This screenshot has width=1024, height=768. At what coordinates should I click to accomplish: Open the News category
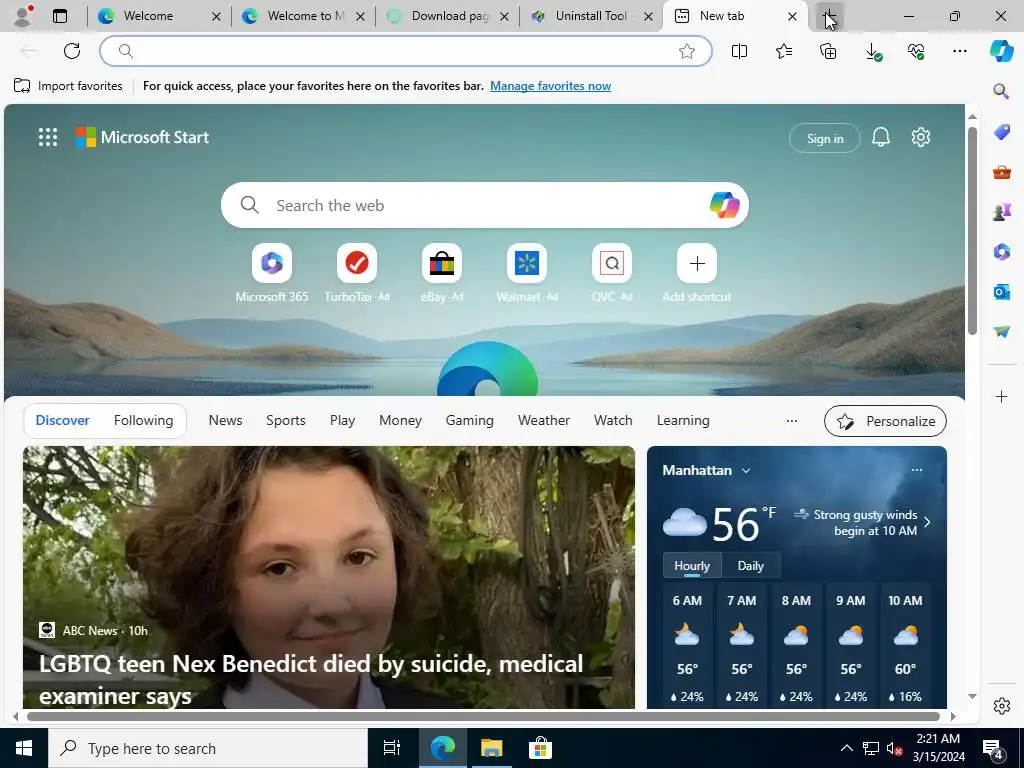tap(225, 421)
